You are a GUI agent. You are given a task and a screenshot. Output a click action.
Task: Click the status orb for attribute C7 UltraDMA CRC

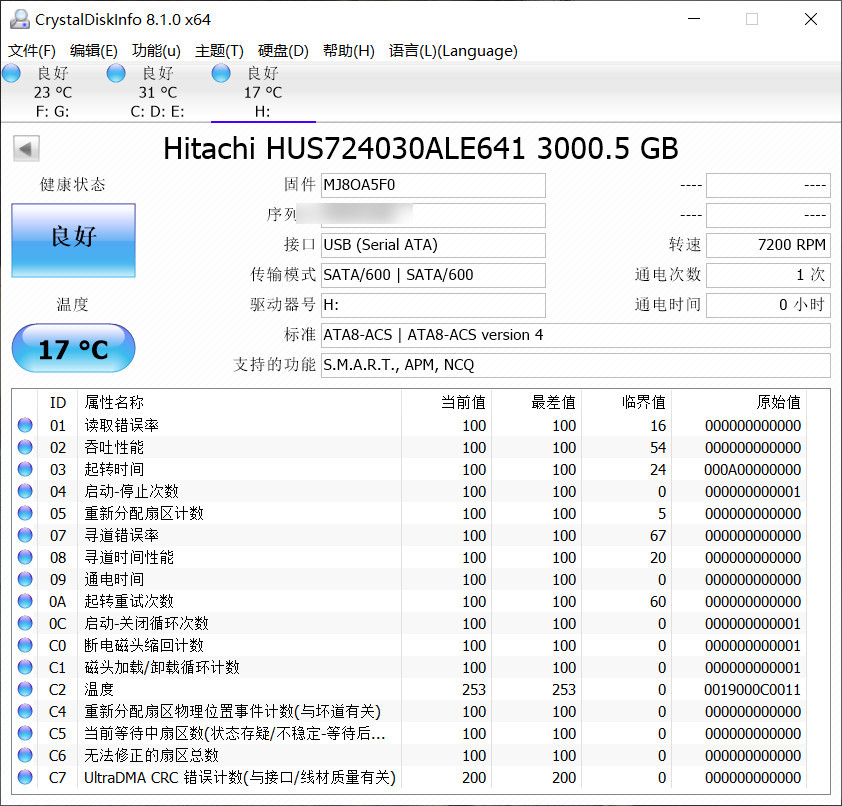point(25,778)
